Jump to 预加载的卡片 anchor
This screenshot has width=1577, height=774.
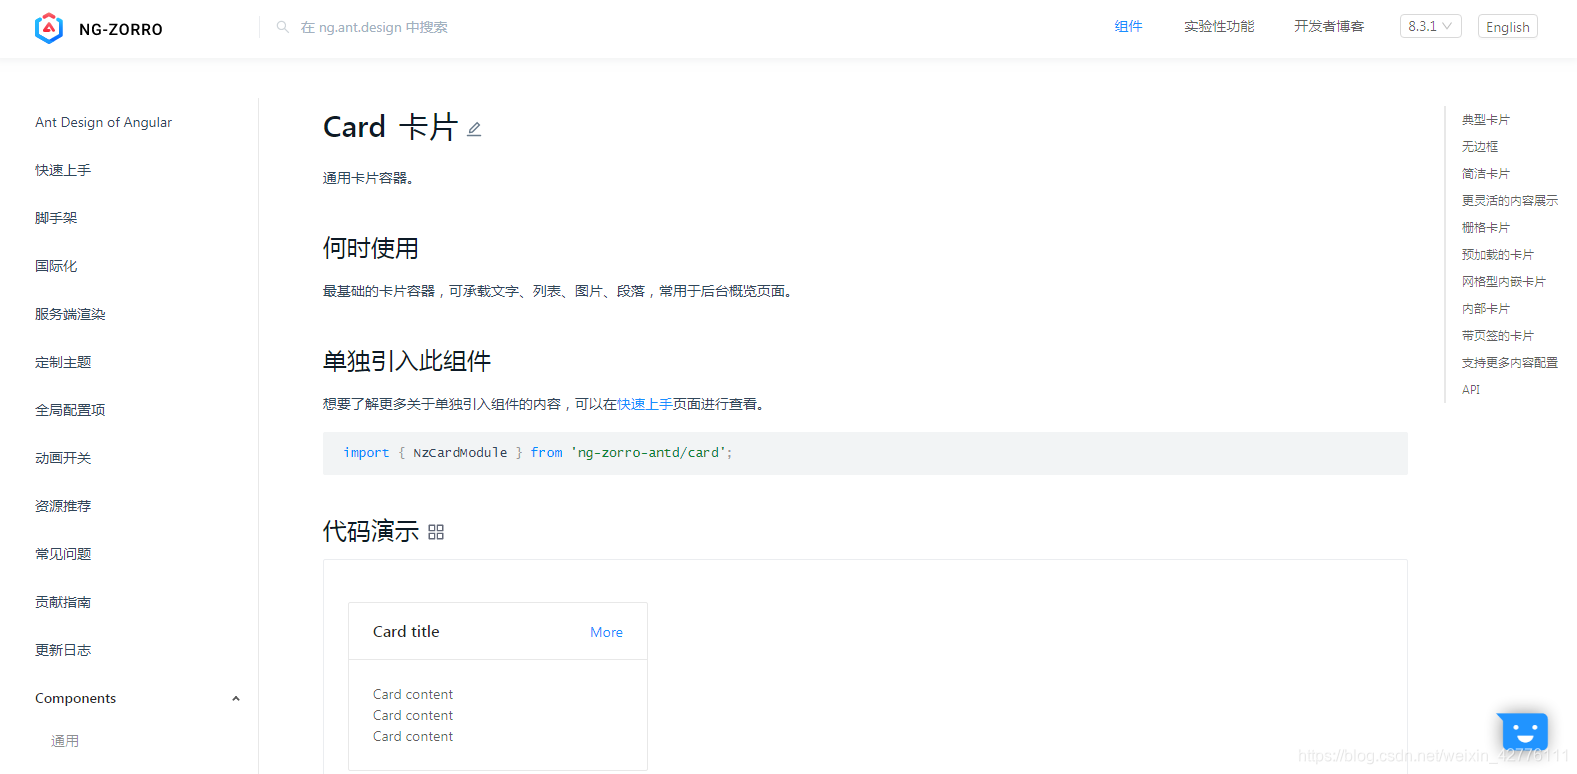tap(1498, 255)
